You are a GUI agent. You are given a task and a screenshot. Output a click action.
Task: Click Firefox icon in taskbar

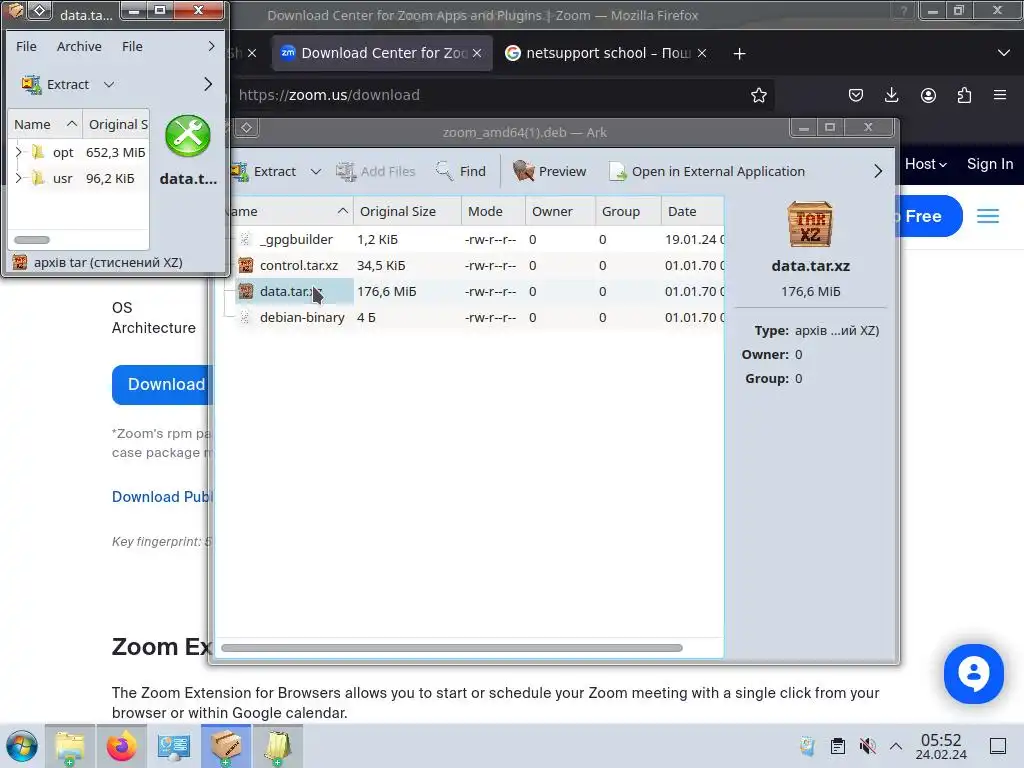click(121, 746)
